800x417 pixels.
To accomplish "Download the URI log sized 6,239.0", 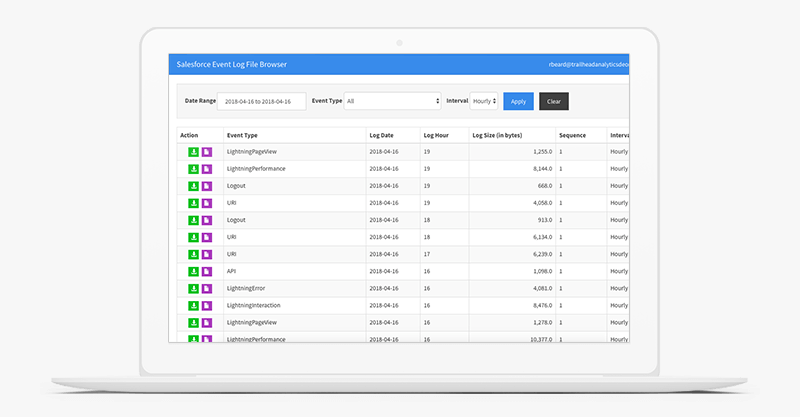I will (193, 254).
